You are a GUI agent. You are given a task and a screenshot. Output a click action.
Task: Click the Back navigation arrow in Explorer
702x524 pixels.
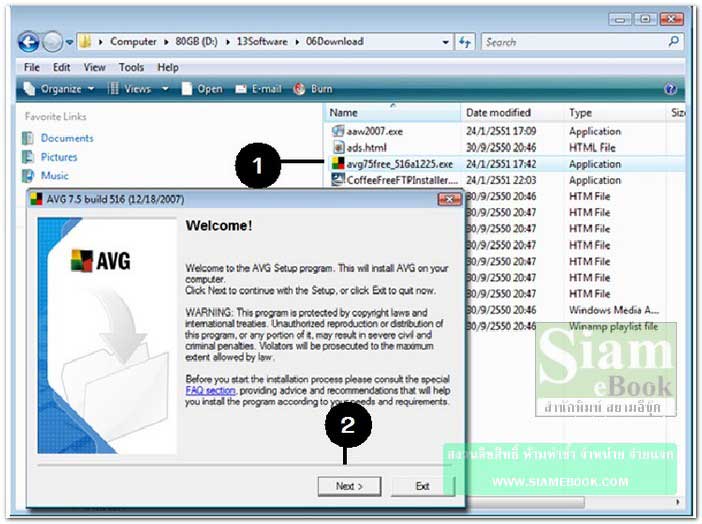tap(29, 42)
